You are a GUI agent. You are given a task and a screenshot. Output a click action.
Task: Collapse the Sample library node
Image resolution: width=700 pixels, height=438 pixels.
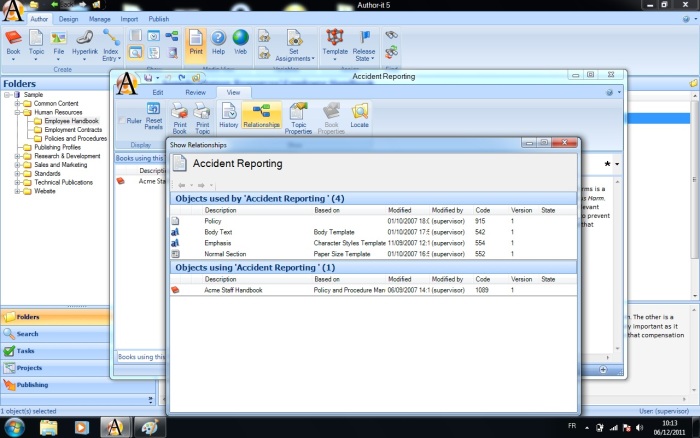point(7,95)
